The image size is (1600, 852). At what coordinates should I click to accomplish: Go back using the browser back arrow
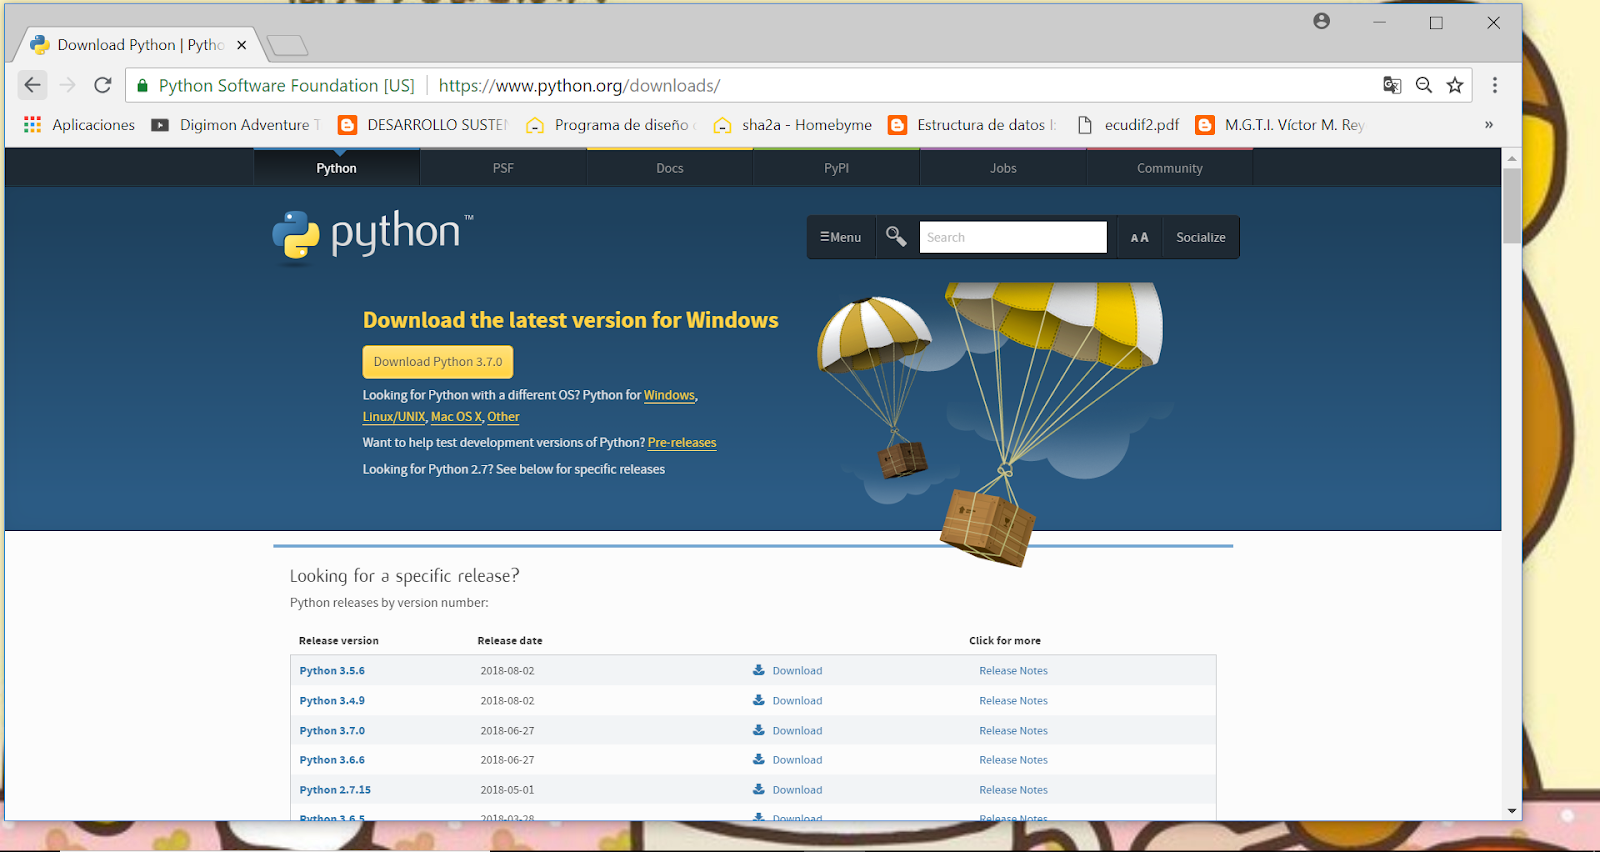coord(32,85)
